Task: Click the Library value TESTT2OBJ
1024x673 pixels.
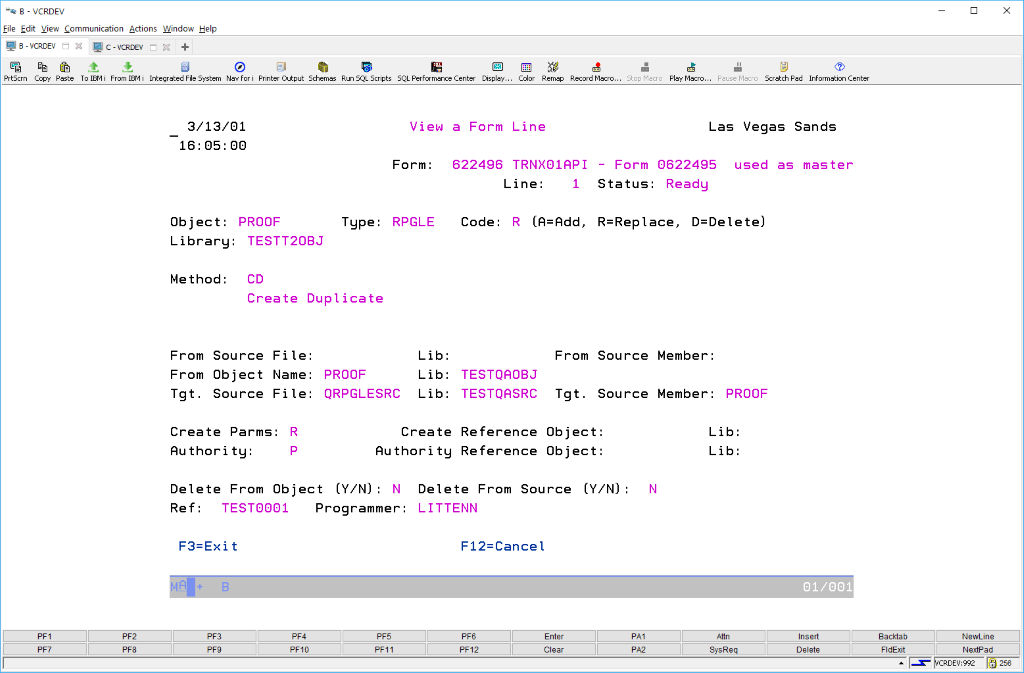Action: (285, 241)
